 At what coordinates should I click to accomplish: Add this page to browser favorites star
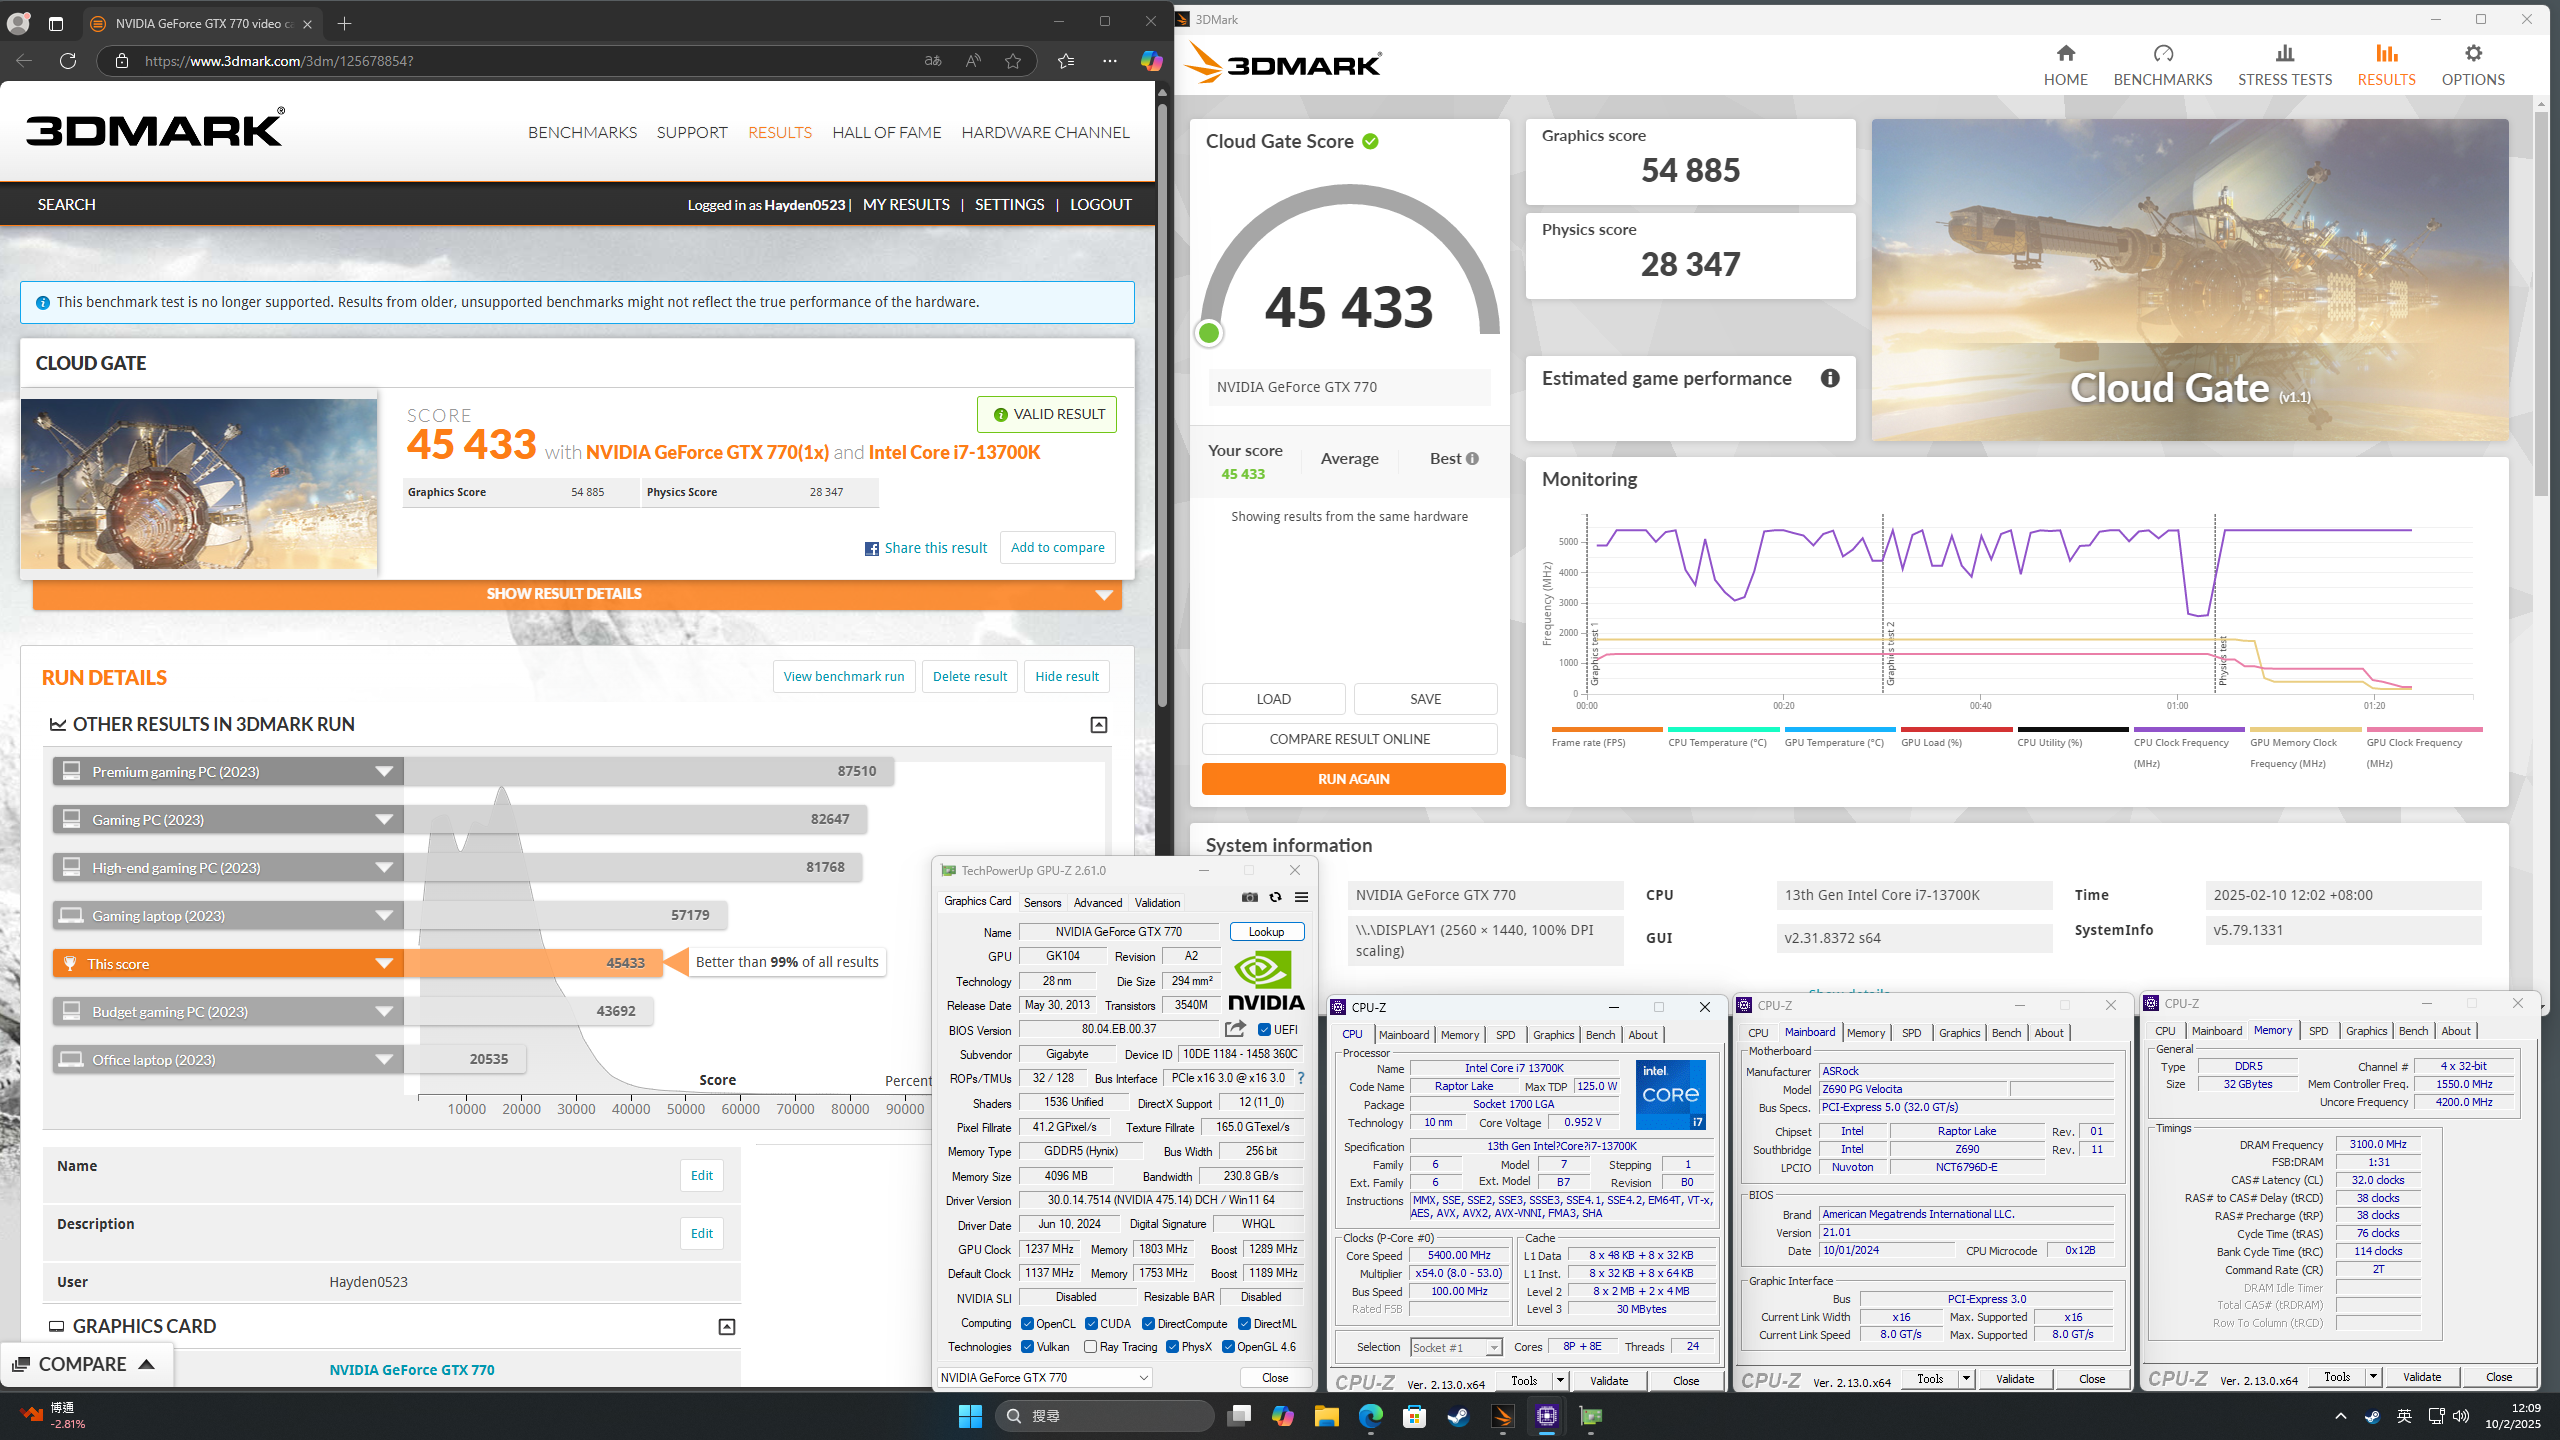[x=1013, y=61]
